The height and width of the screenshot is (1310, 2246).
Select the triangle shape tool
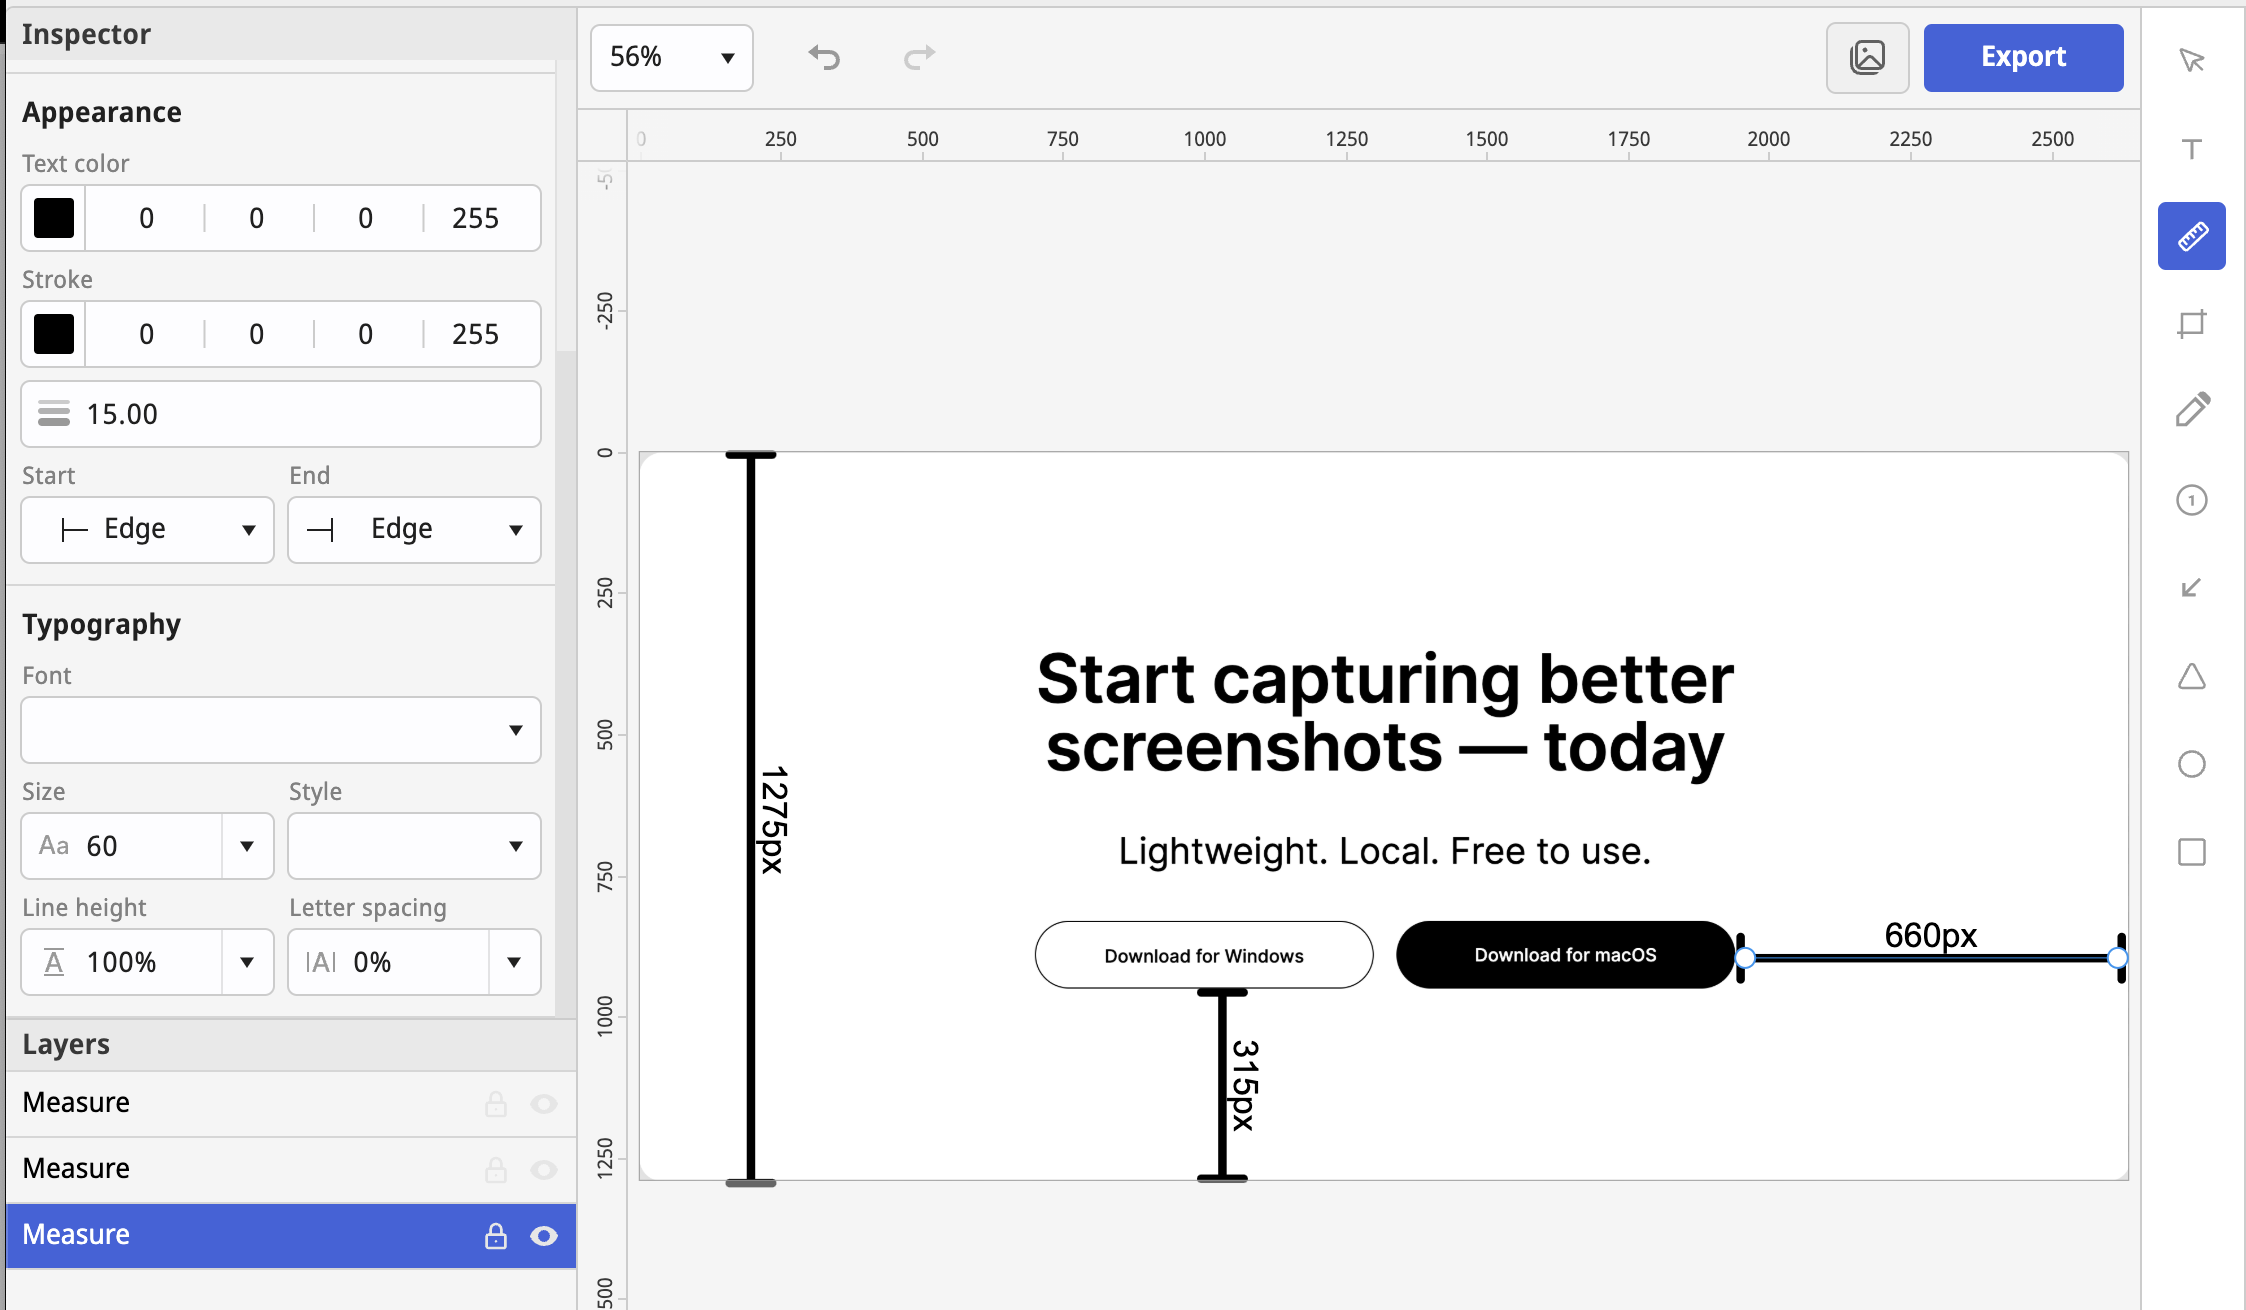click(2191, 677)
